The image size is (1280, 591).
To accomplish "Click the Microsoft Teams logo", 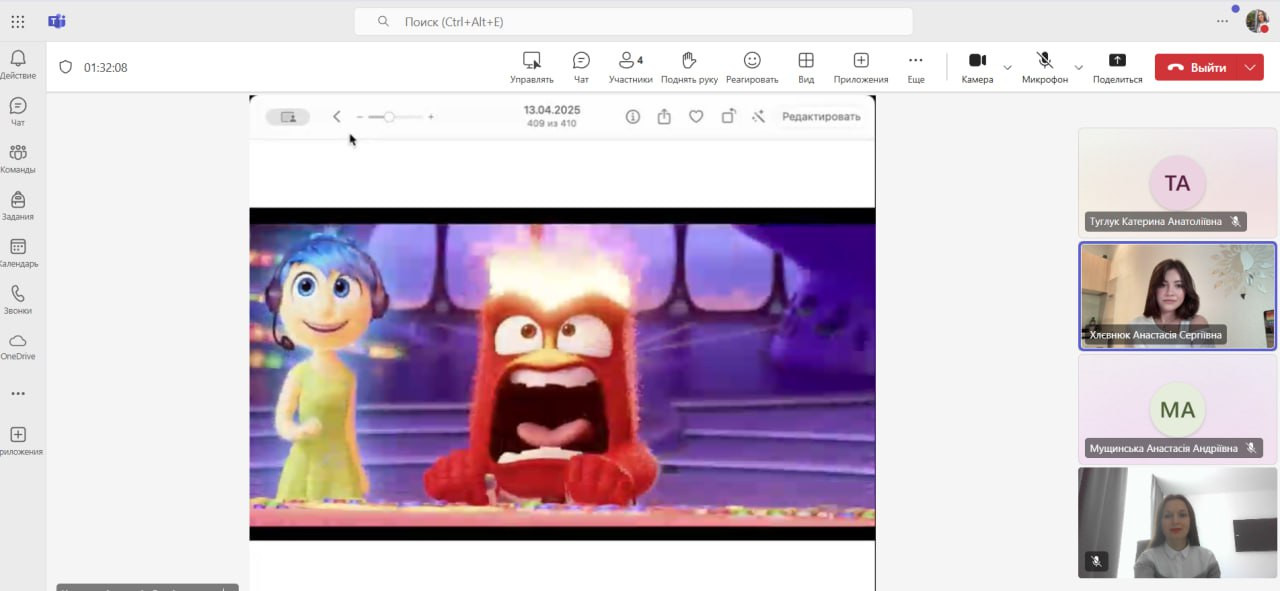I will pyautogui.click(x=57, y=21).
